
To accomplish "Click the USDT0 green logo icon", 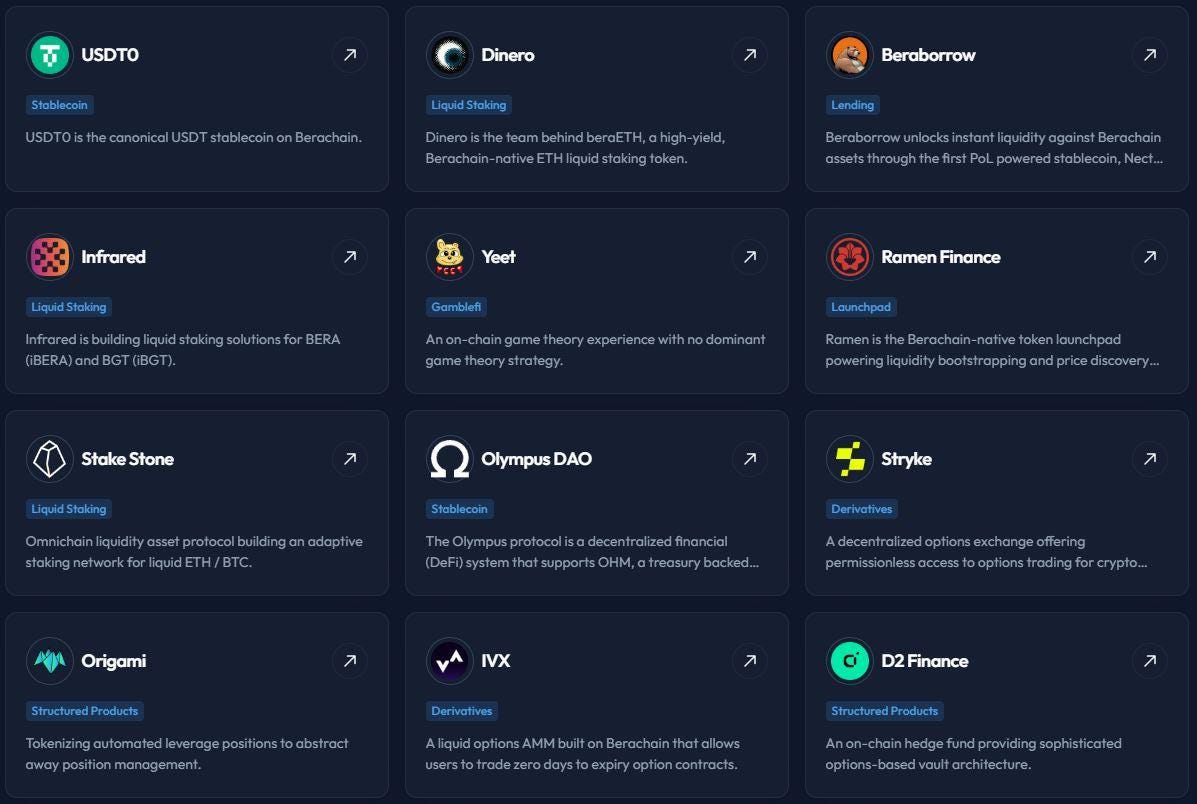I will coord(50,55).
